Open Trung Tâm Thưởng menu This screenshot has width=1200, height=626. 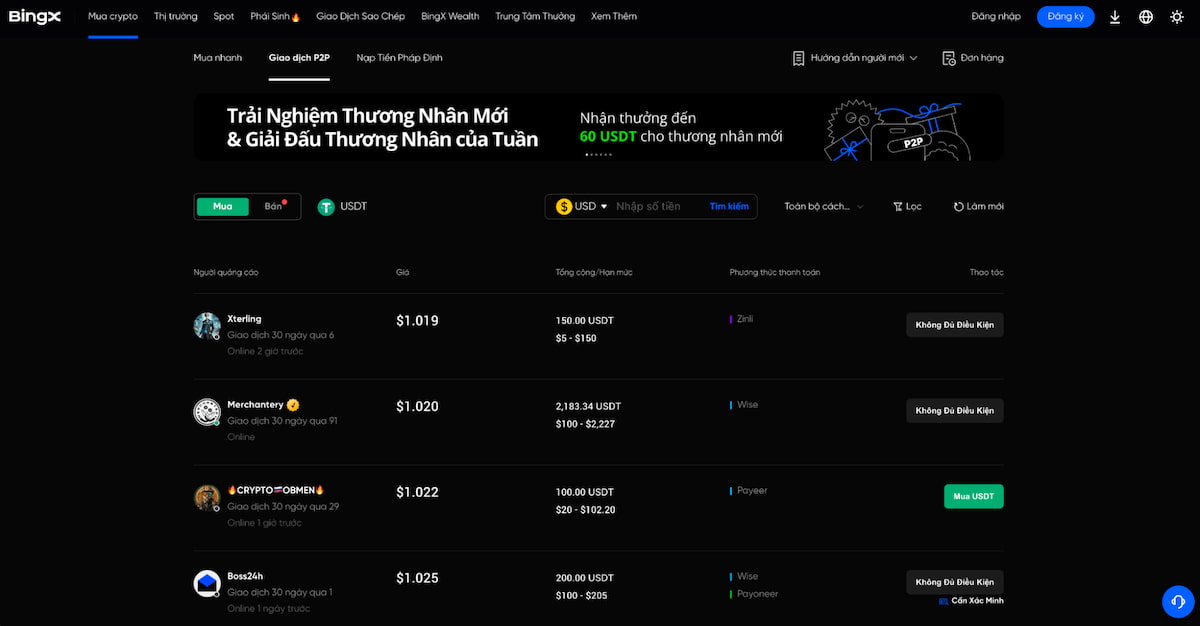[x=535, y=16]
